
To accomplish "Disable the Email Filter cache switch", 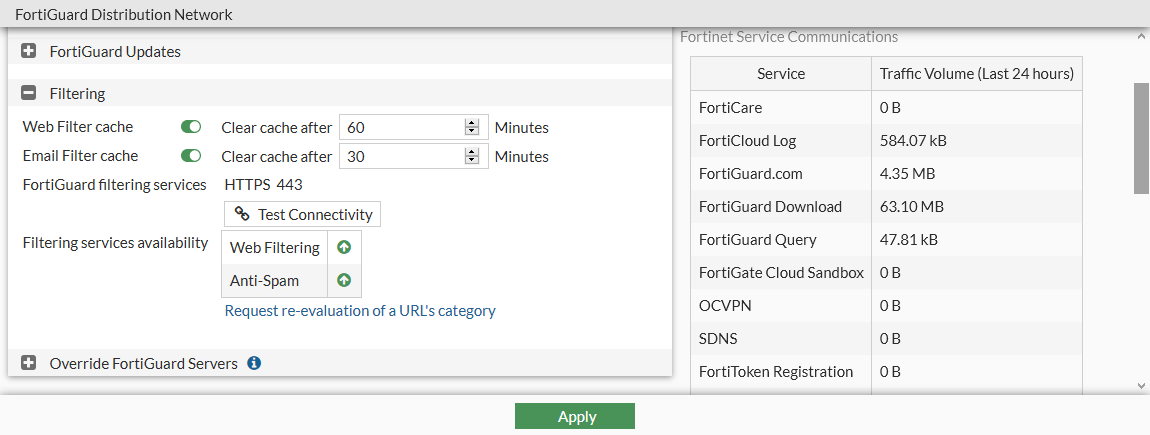I will pyautogui.click(x=191, y=156).
